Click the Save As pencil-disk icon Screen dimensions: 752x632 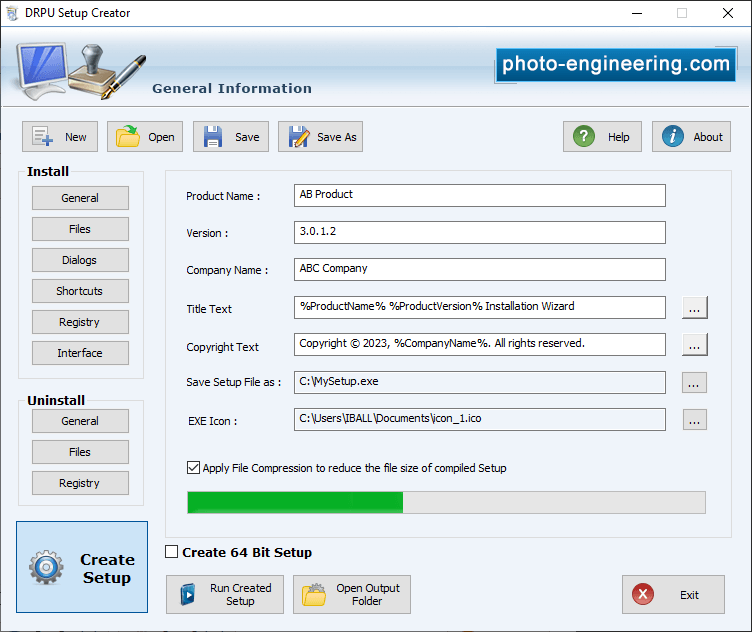(x=299, y=137)
